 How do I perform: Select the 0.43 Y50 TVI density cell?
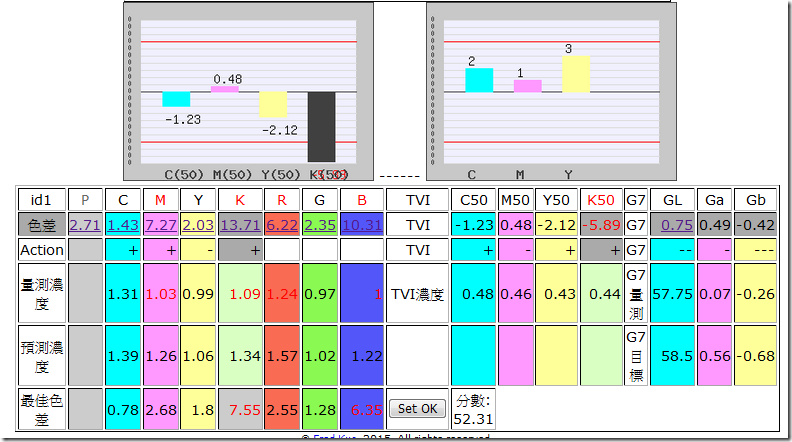click(556, 293)
